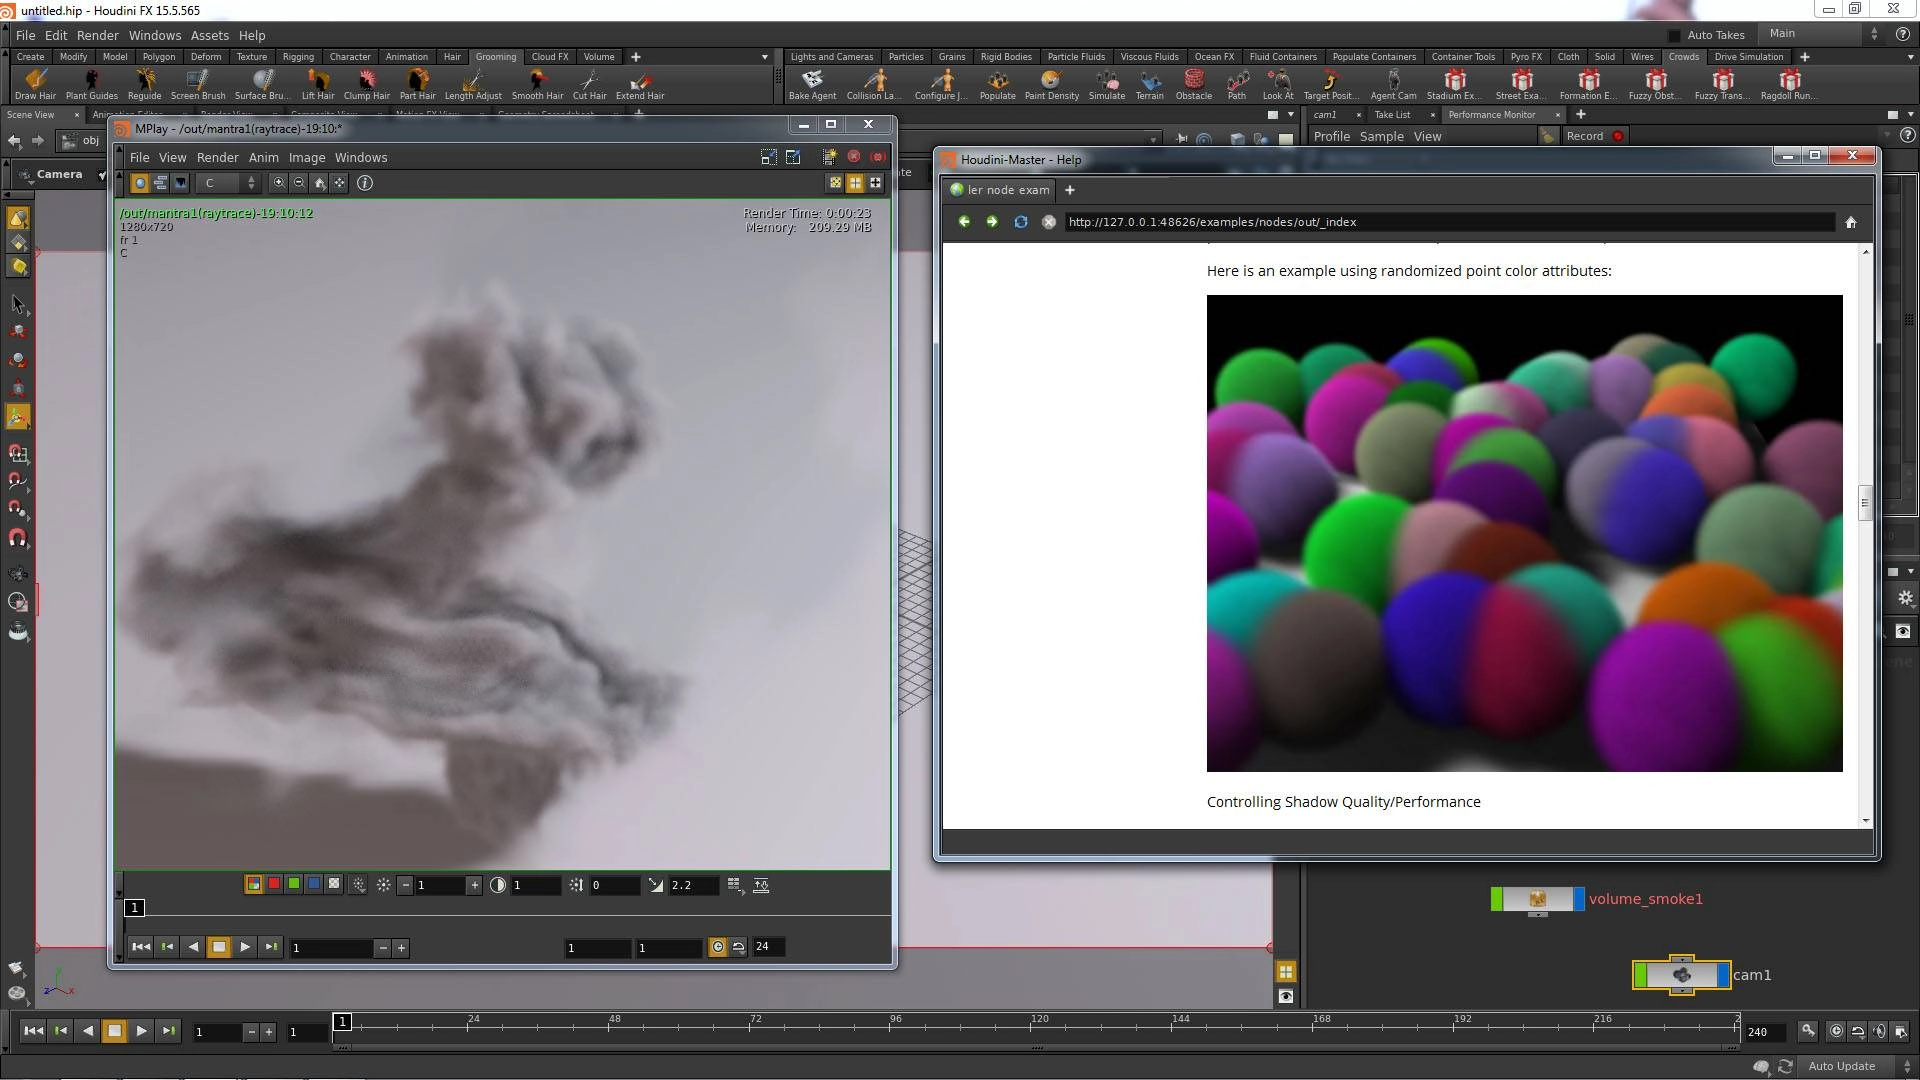The image size is (1920, 1080).
Task: Click the Help browser URL field
Action: click(1449, 222)
